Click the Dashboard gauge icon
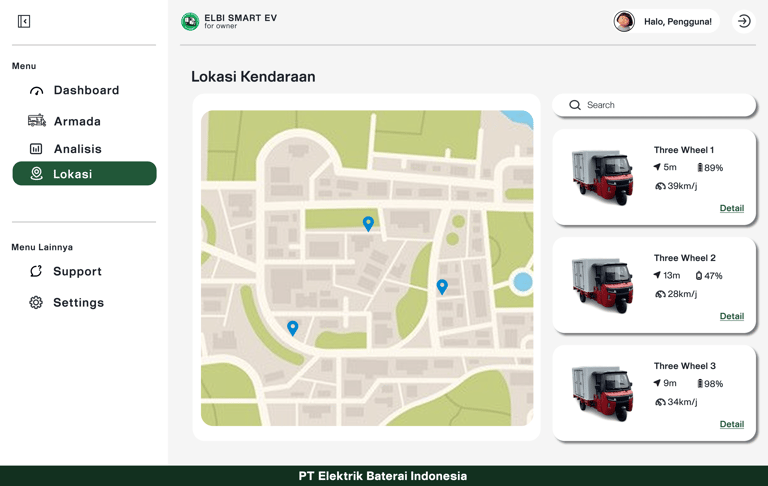Image resolution: width=768 pixels, height=486 pixels. pos(36,91)
